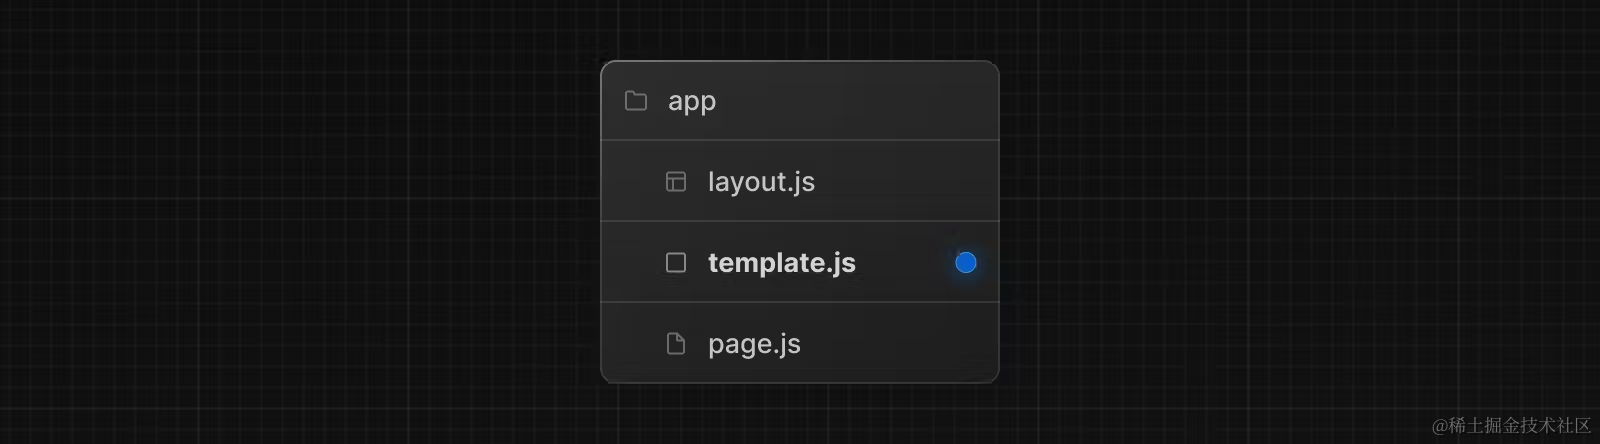Click the dark grid background left of panel

(x=300, y=222)
